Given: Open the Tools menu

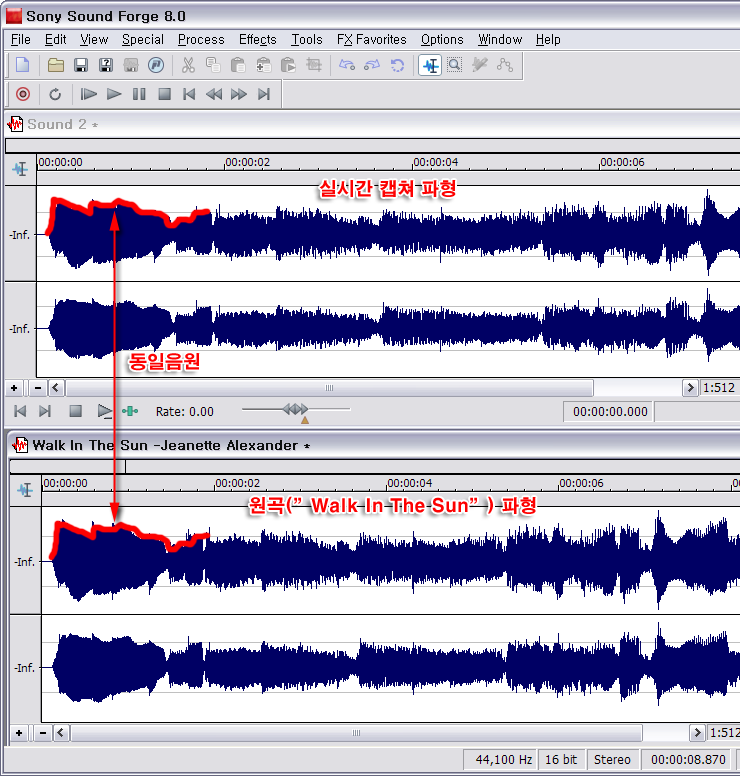Looking at the screenshot, I should click(x=306, y=40).
